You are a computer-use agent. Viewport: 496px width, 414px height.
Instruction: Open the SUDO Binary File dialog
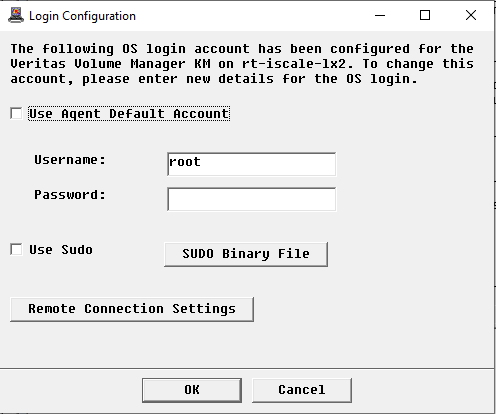pyautogui.click(x=246, y=254)
